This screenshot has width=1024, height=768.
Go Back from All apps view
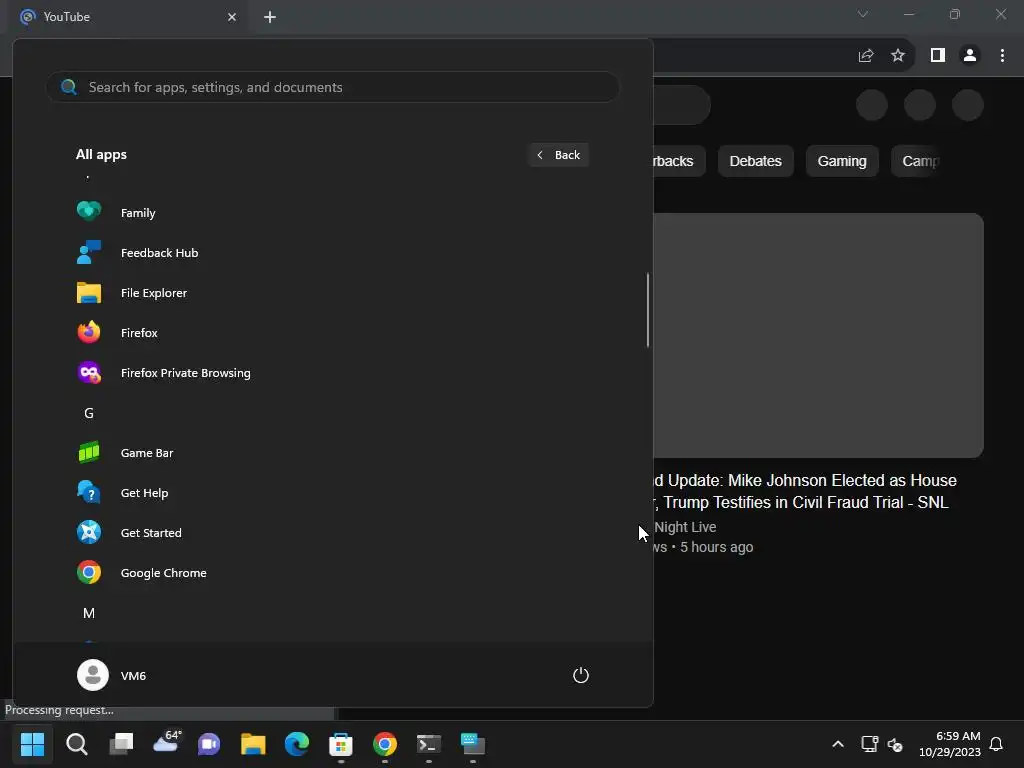pyautogui.click(x=558, y=155)
